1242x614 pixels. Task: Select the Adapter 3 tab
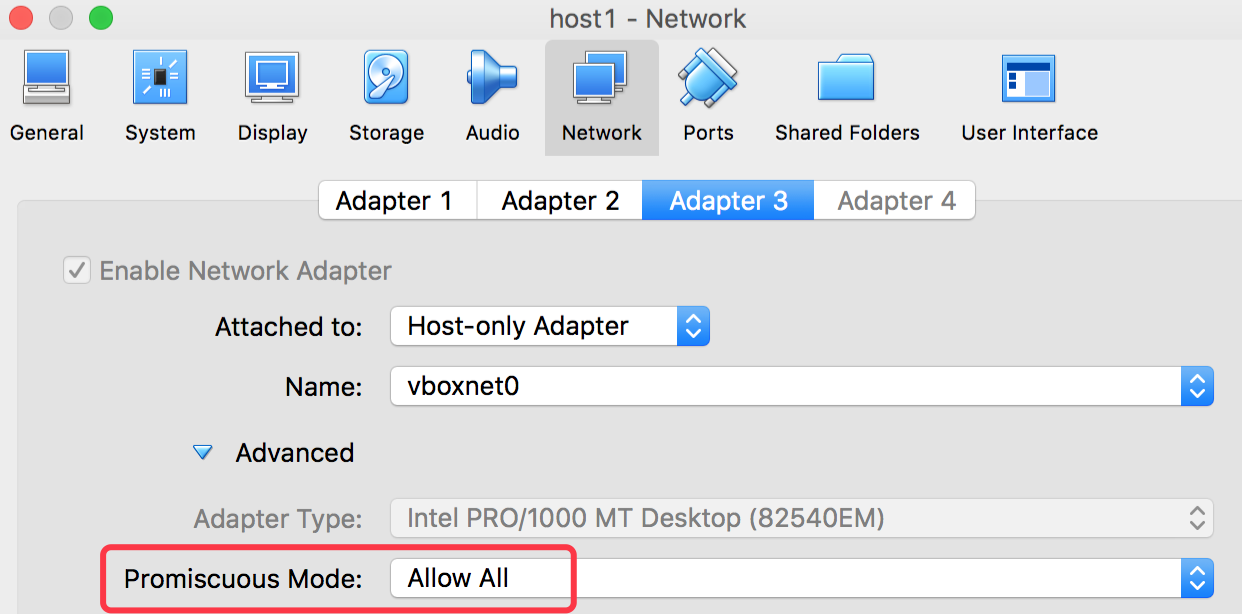coord(728,201)
